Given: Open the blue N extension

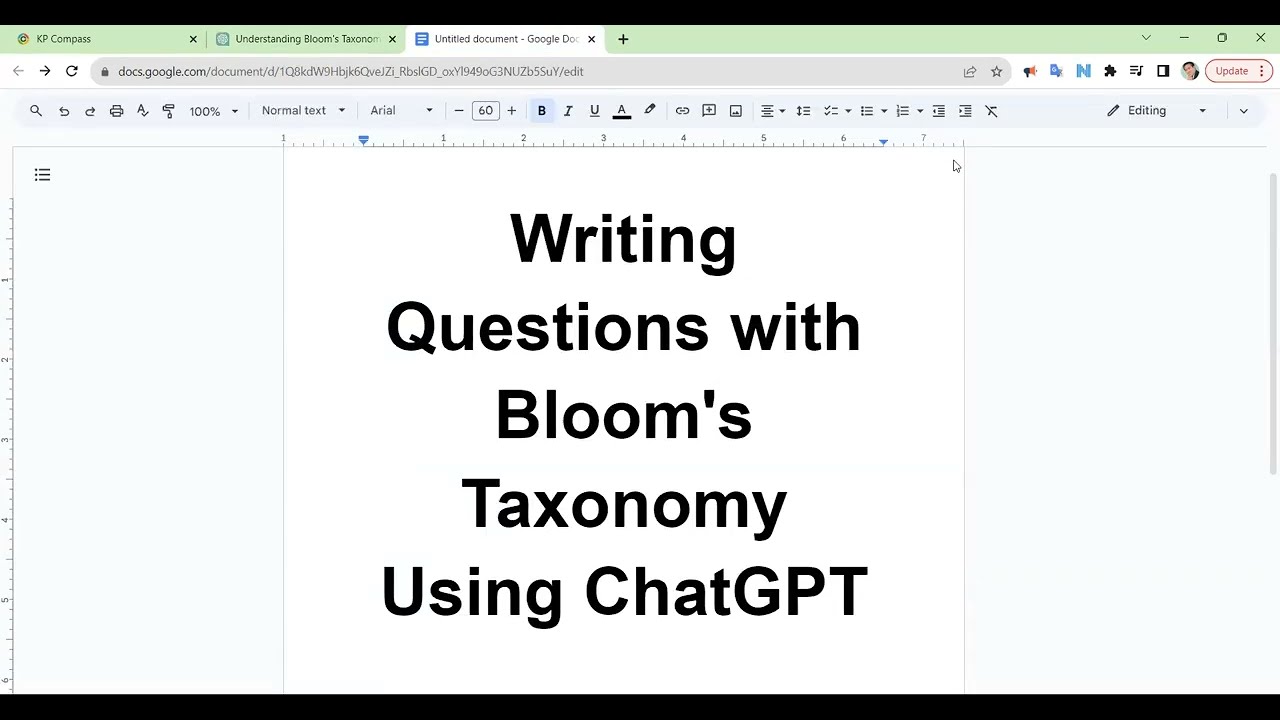Looking at the screenshot, I should click(1083, 71).
